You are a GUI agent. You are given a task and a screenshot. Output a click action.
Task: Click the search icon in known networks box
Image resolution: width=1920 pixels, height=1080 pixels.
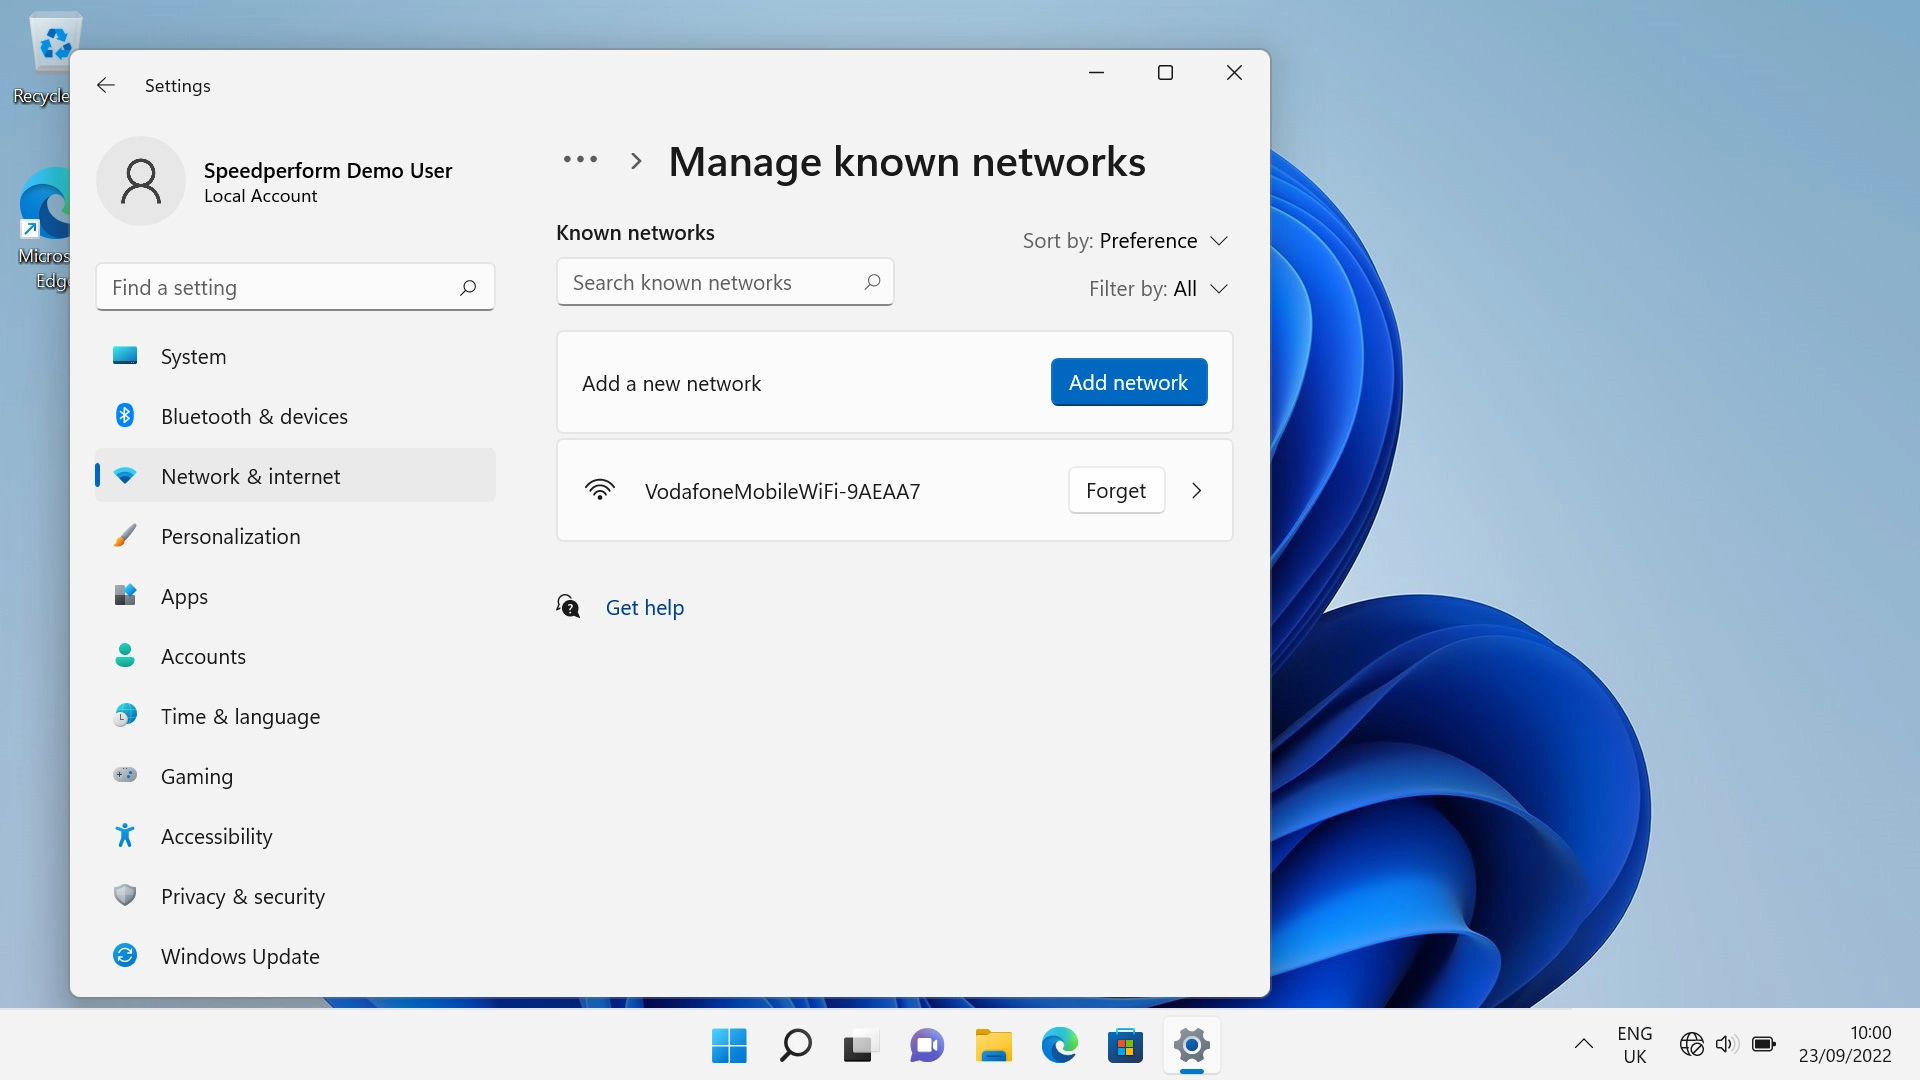[x=872, y=282]
